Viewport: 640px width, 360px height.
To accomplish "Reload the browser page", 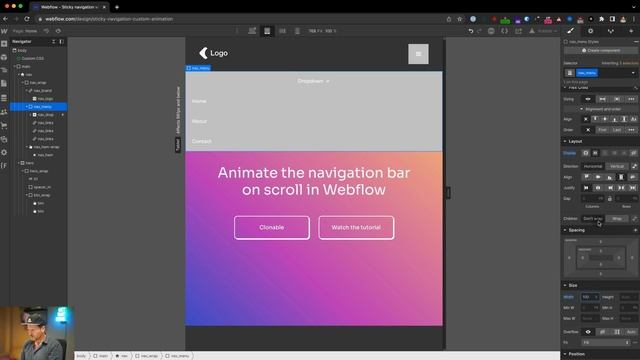I will [27, 19].
